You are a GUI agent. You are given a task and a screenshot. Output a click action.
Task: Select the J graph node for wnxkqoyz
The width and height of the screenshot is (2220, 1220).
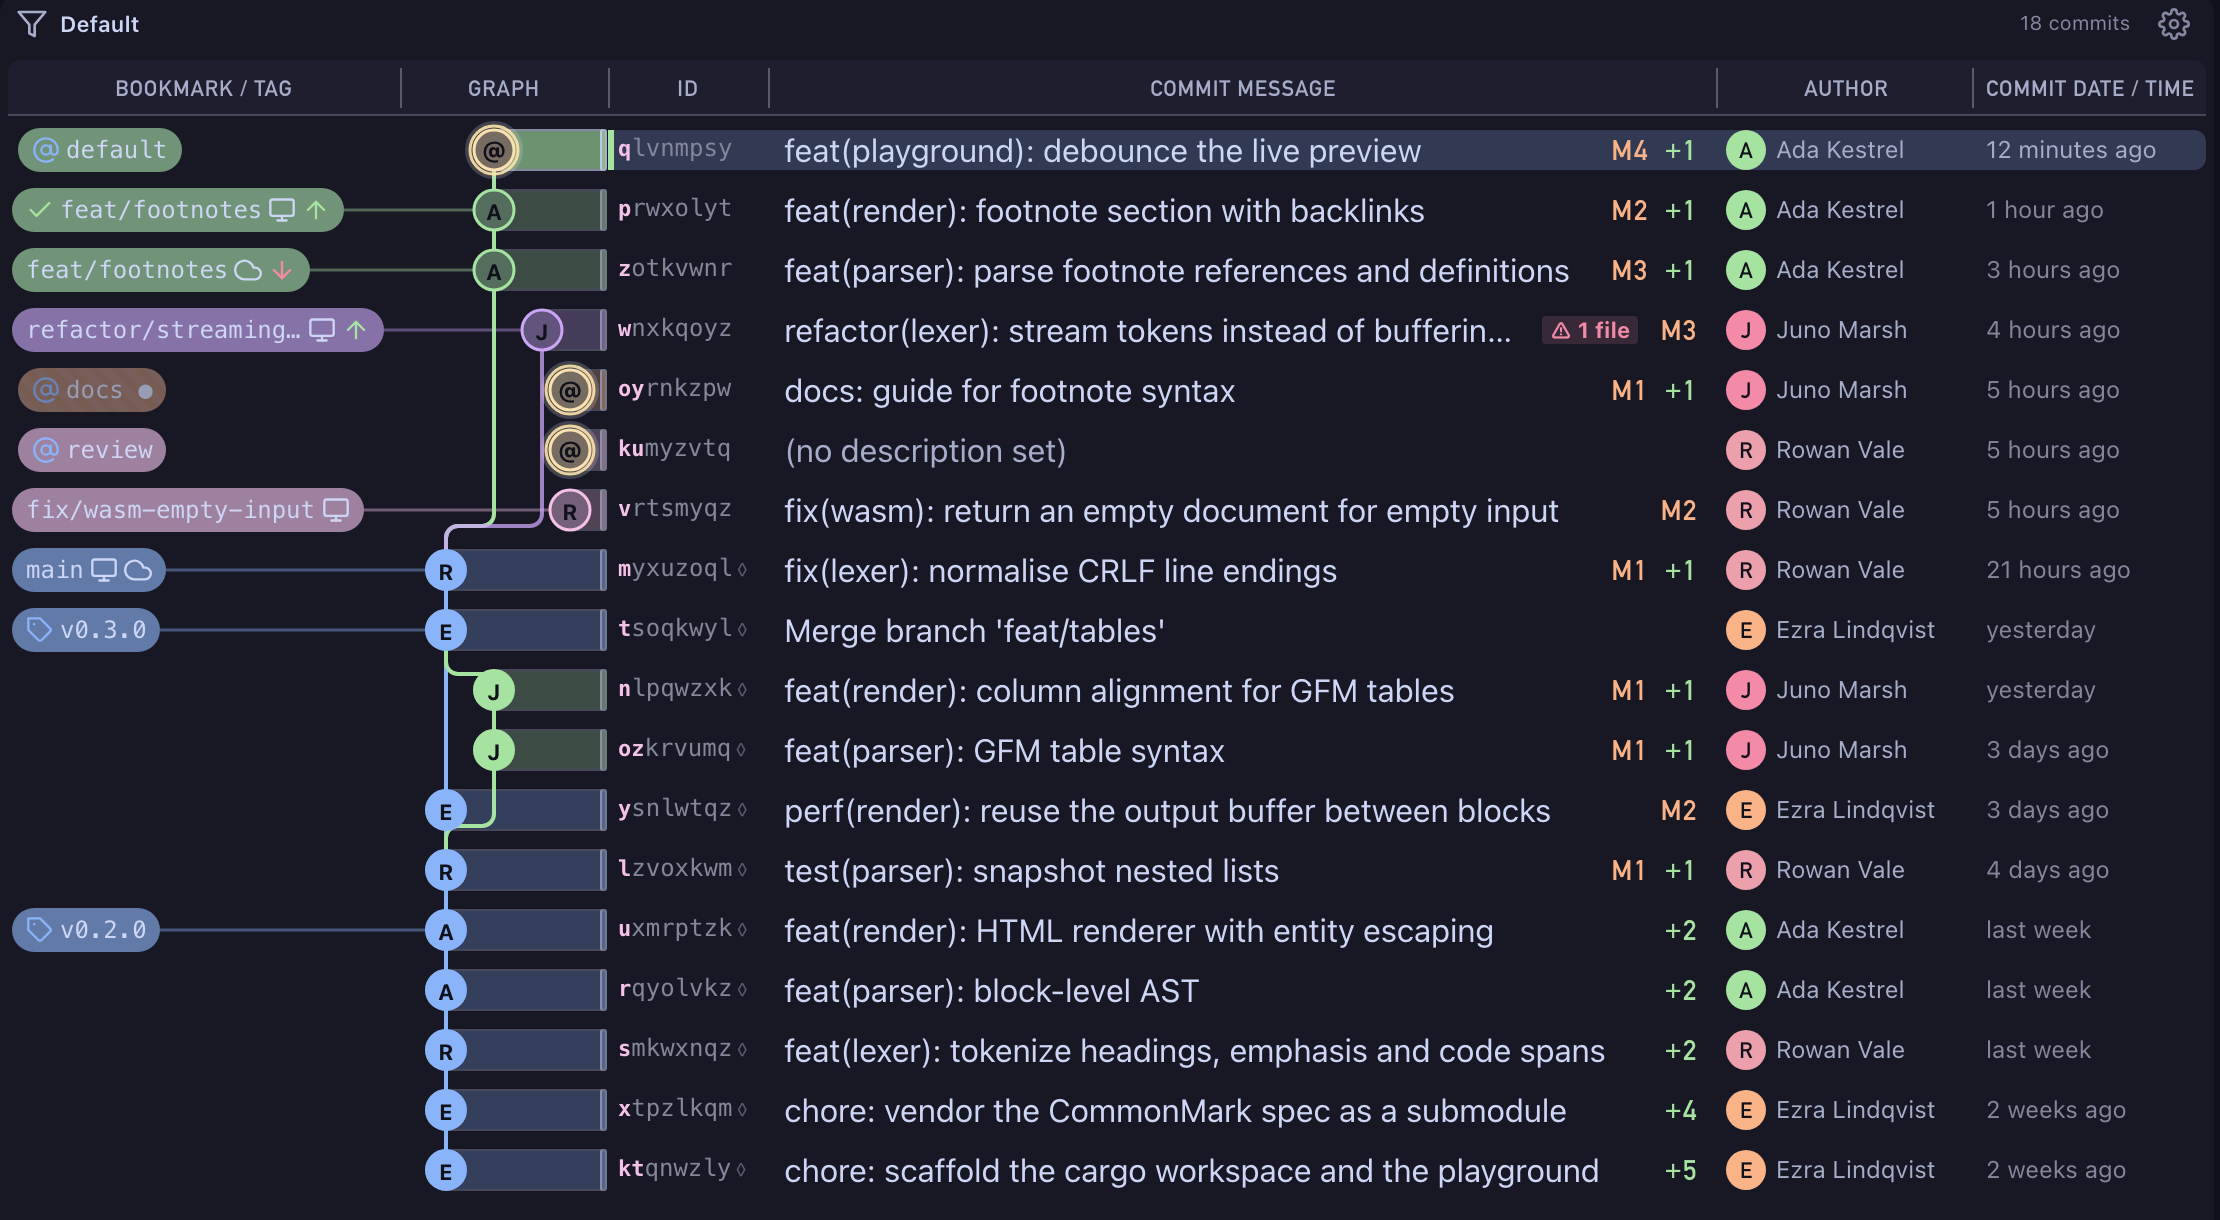tap(542, 330)
